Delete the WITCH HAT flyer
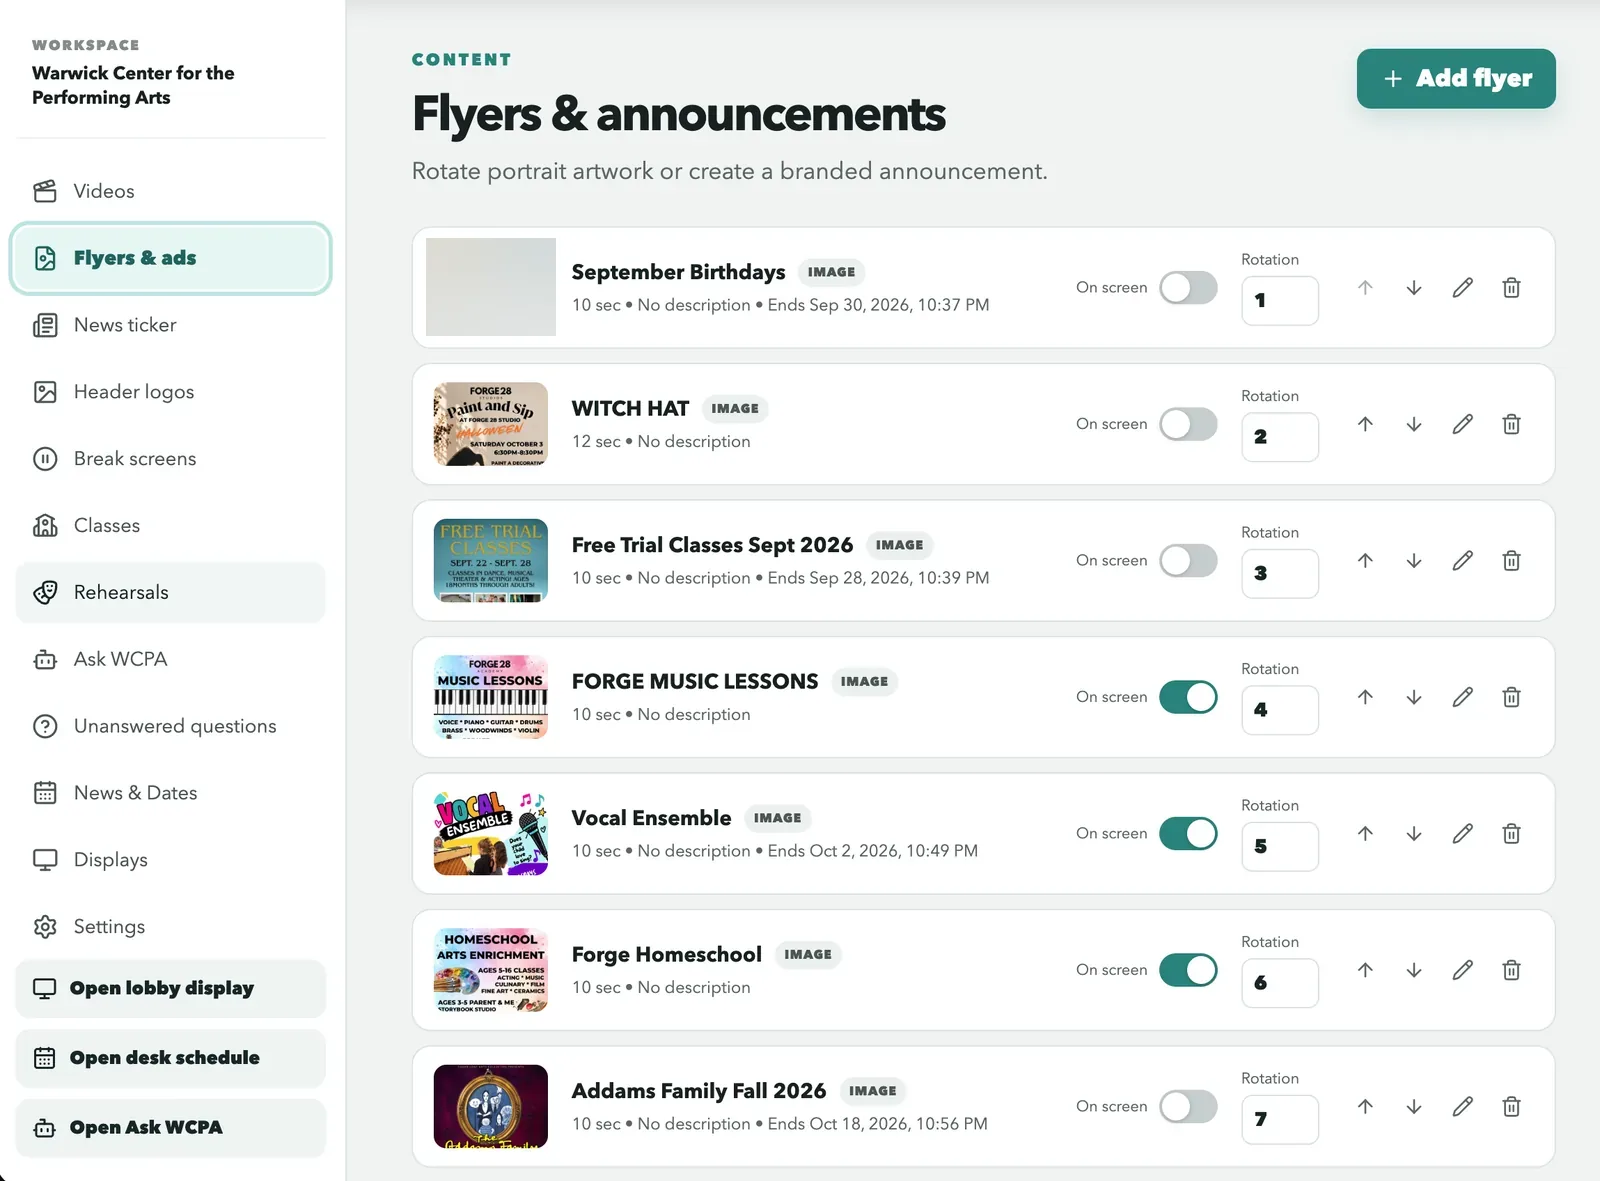Viewport: 1600px width, 1181px height. tap(1511, 424)
